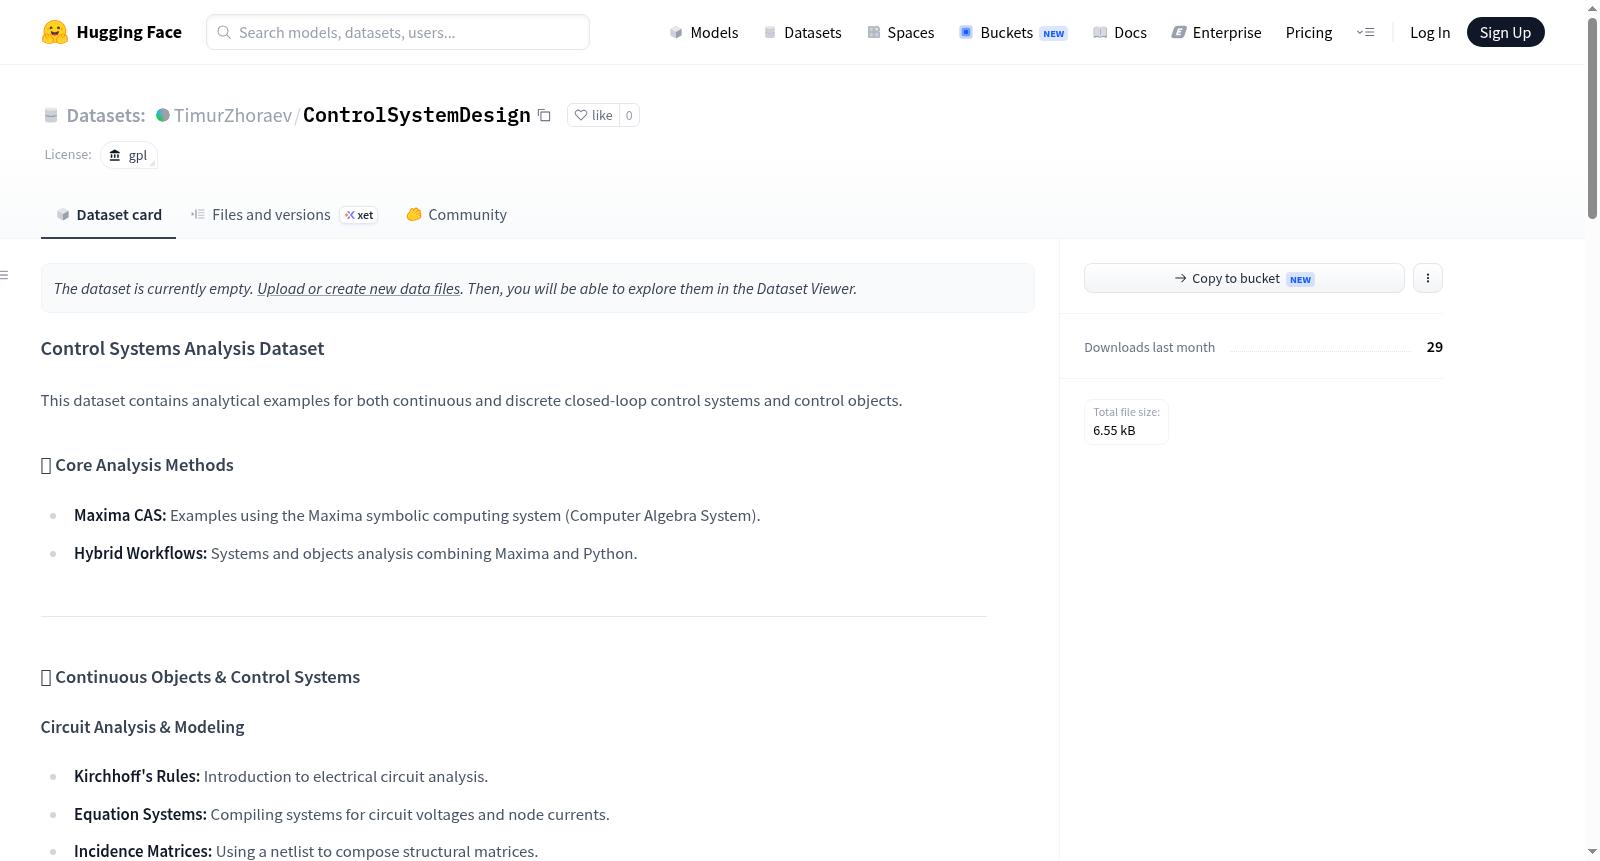Like the dataset with the heart button
Viewport: 1600px width, 861px height.
point(594,115)
